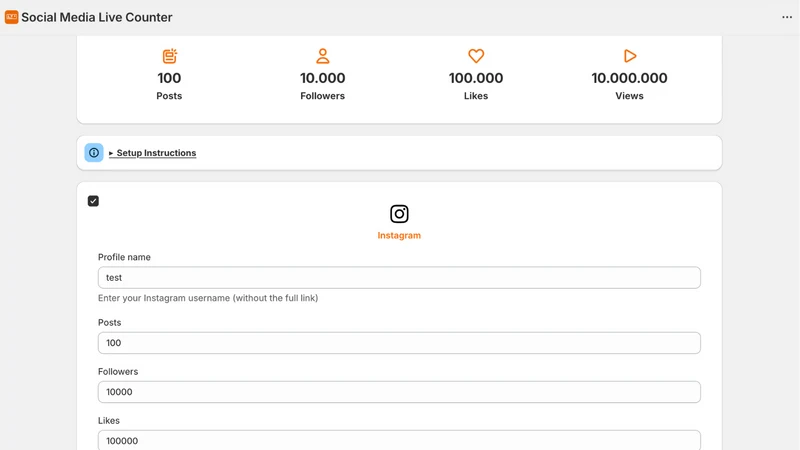
Task: Click the Social Media Live Counter app icon
Action: [11, 17]
